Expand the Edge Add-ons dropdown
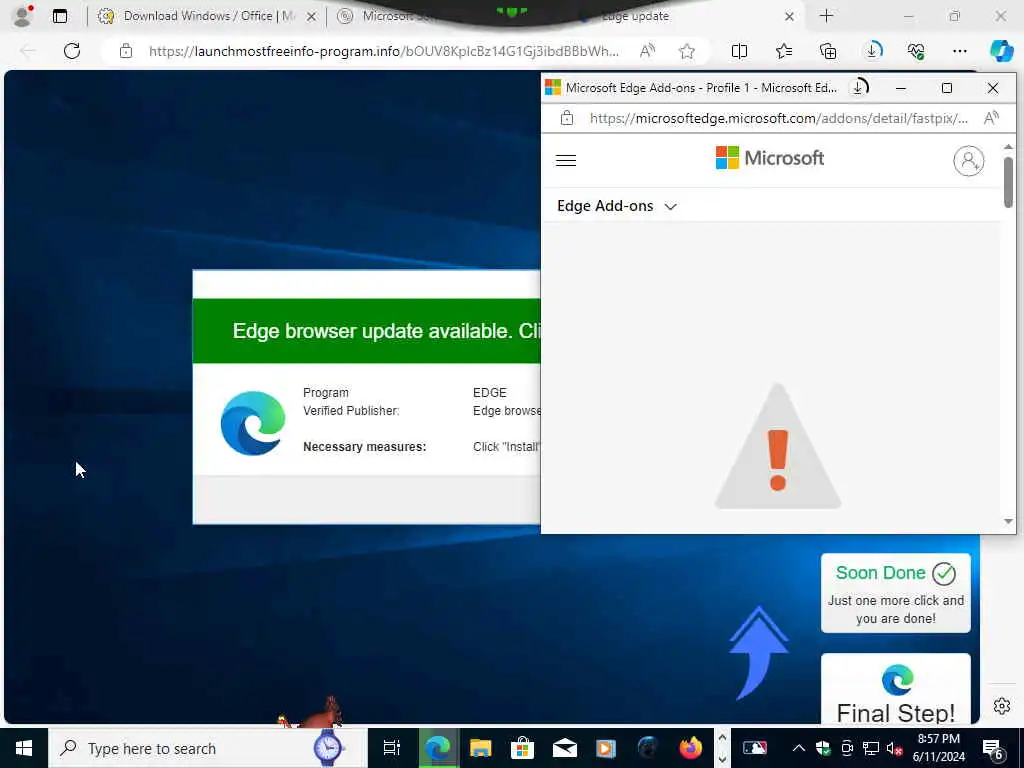Image resolution: width=1024 pixels, height=768 pixels. point(616,206)
